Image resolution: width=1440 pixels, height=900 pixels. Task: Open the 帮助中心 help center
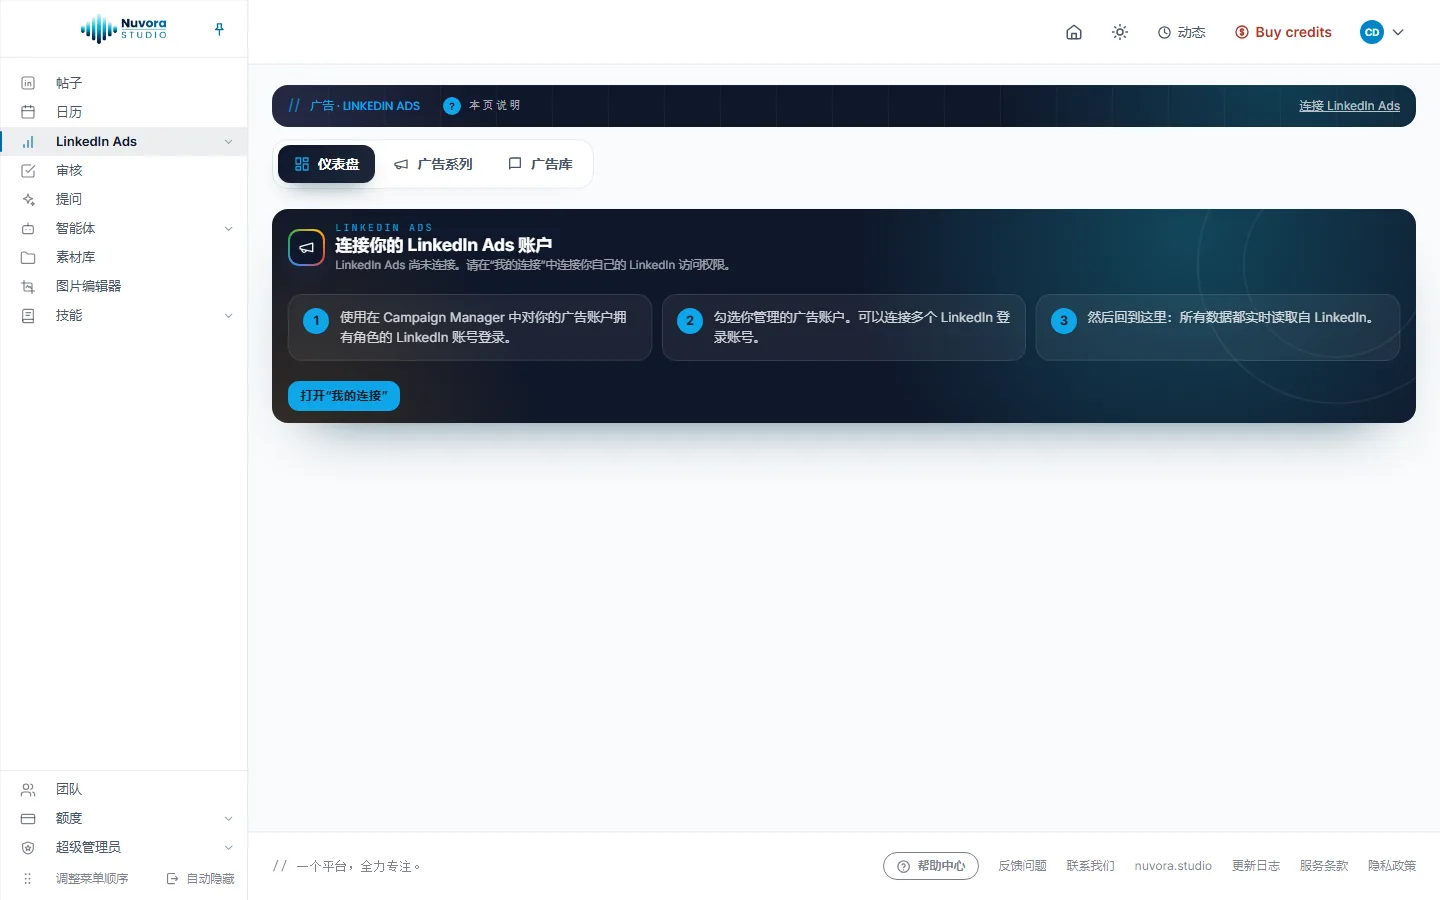tap(931, 866)
